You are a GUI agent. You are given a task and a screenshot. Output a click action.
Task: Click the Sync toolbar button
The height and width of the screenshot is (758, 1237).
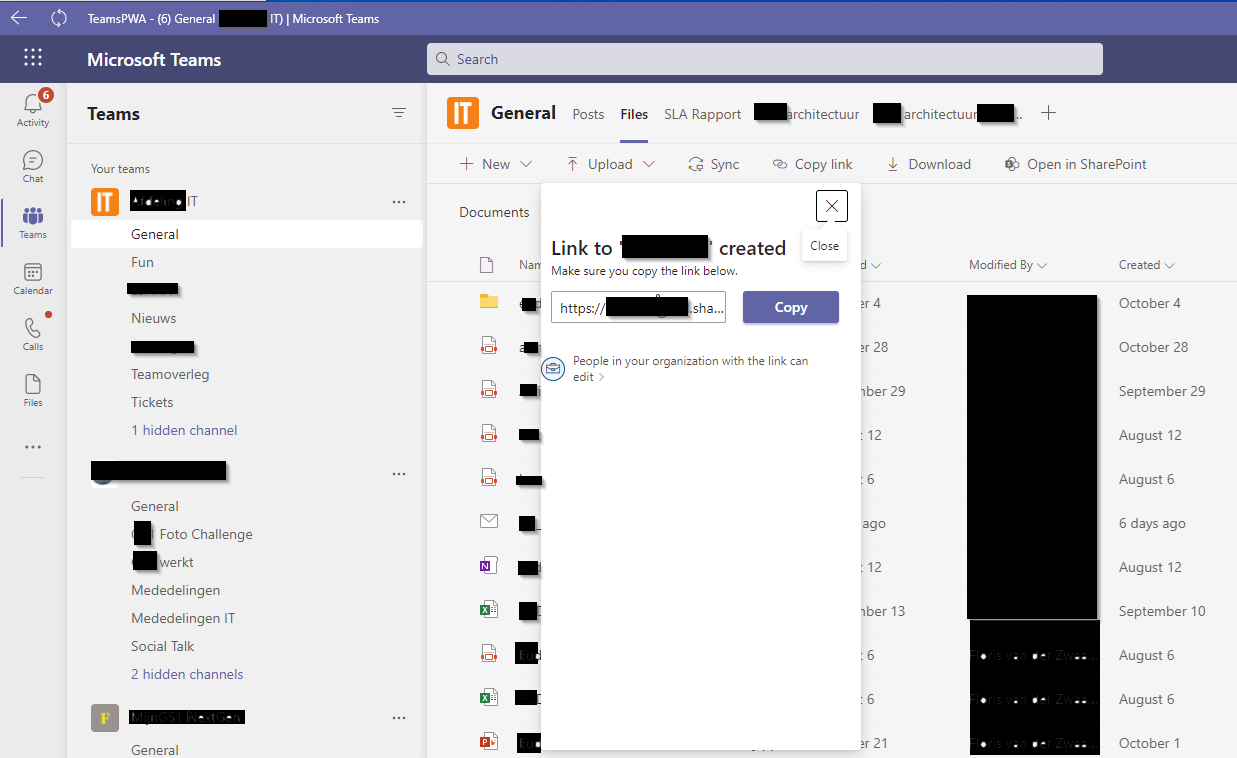[x=714, y=164]
